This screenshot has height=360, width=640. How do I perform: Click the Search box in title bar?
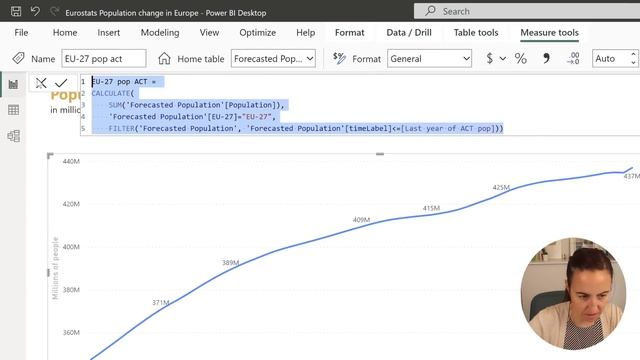(527, 11)
